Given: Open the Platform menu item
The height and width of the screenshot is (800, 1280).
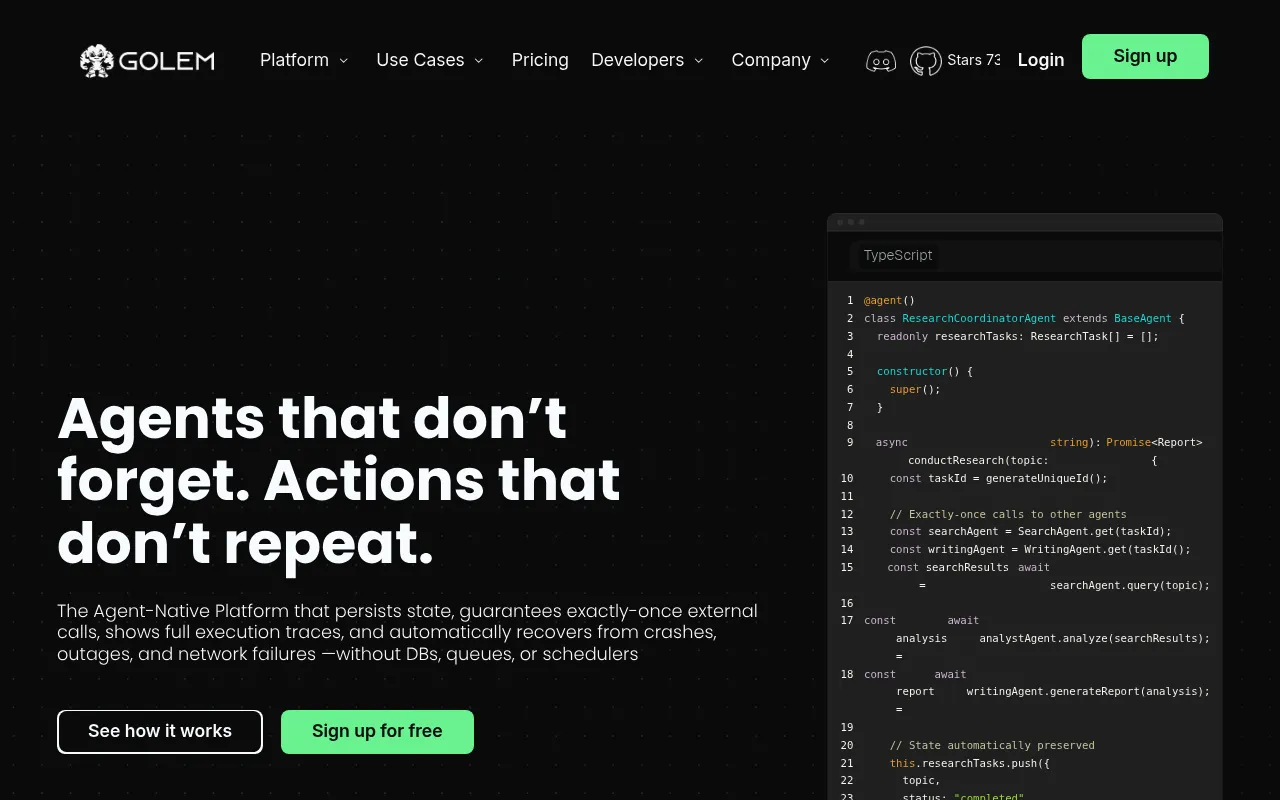Looking at the screenshot, I should click(x=294, y=60).
